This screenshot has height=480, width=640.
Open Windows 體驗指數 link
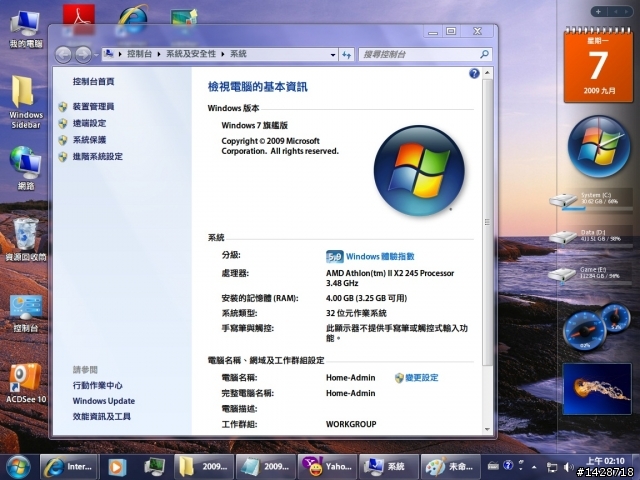pyautogui.click(x=380, y=256)
